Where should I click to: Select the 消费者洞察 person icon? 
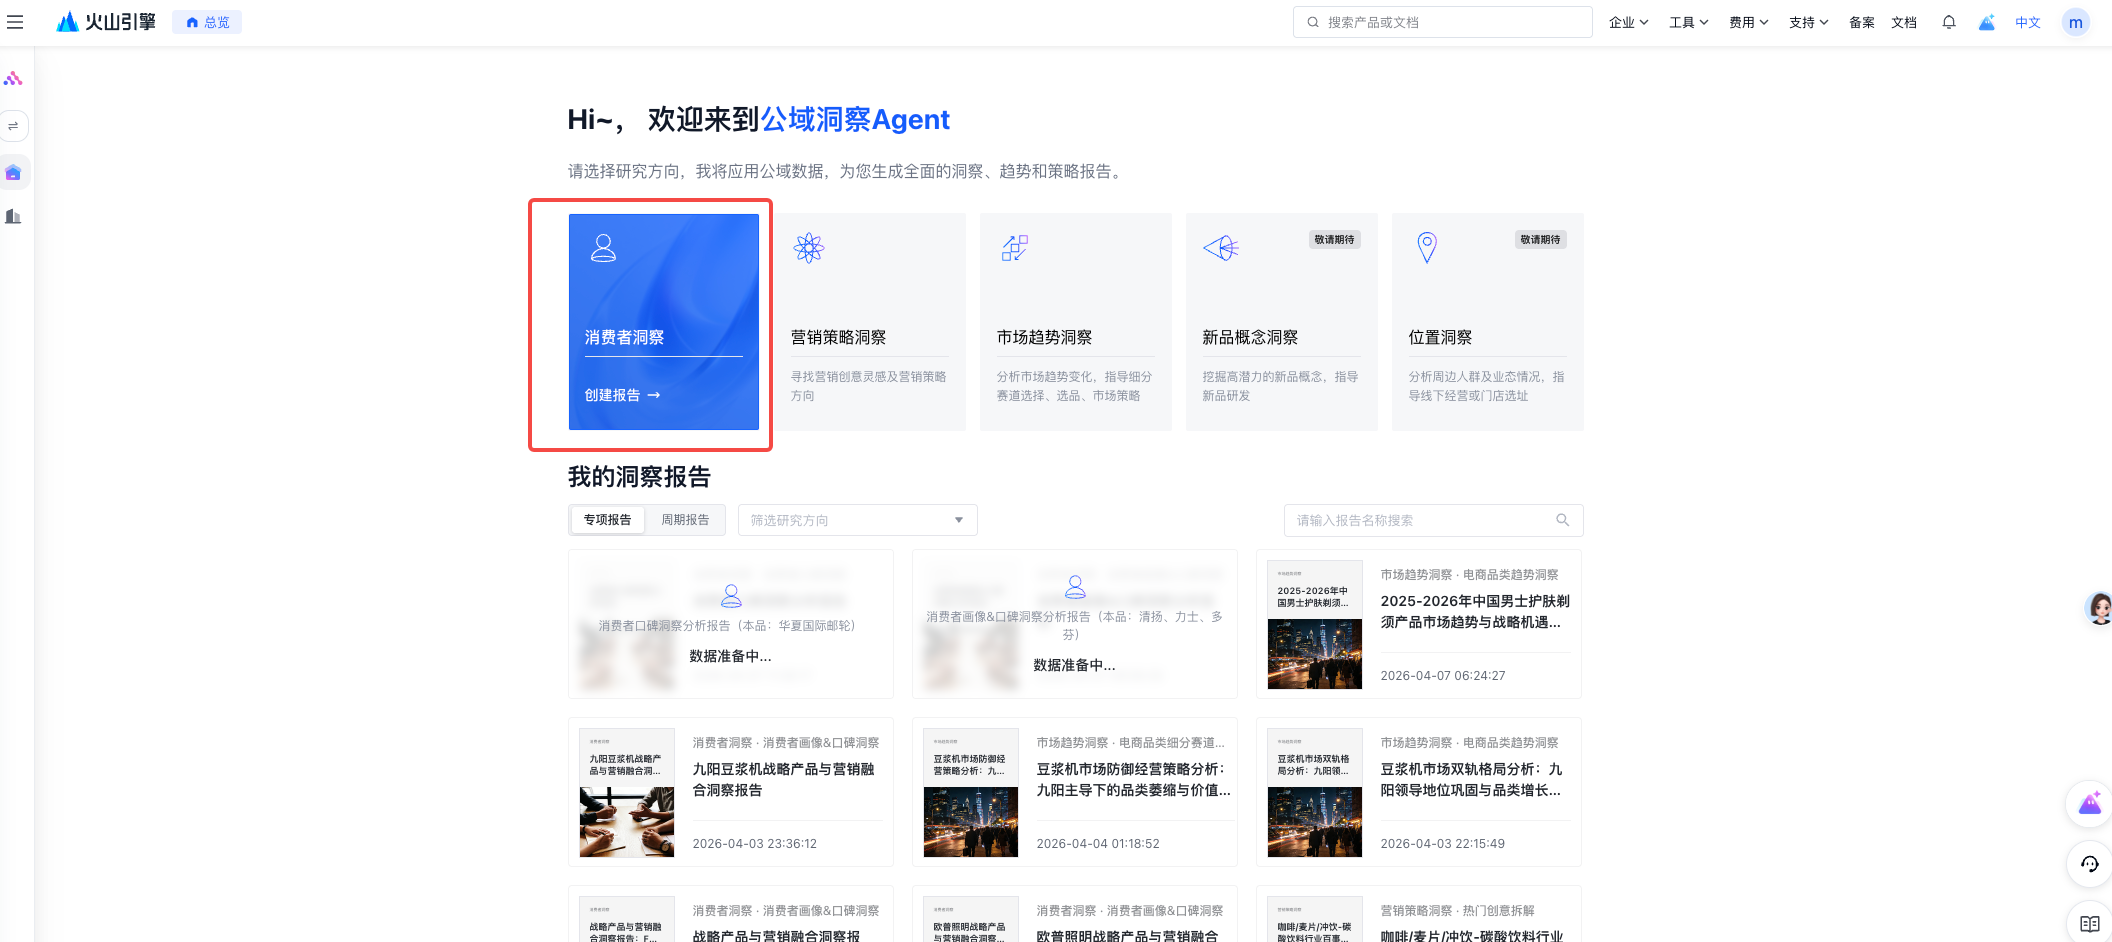pyautogui.click(x=603, y=247)
